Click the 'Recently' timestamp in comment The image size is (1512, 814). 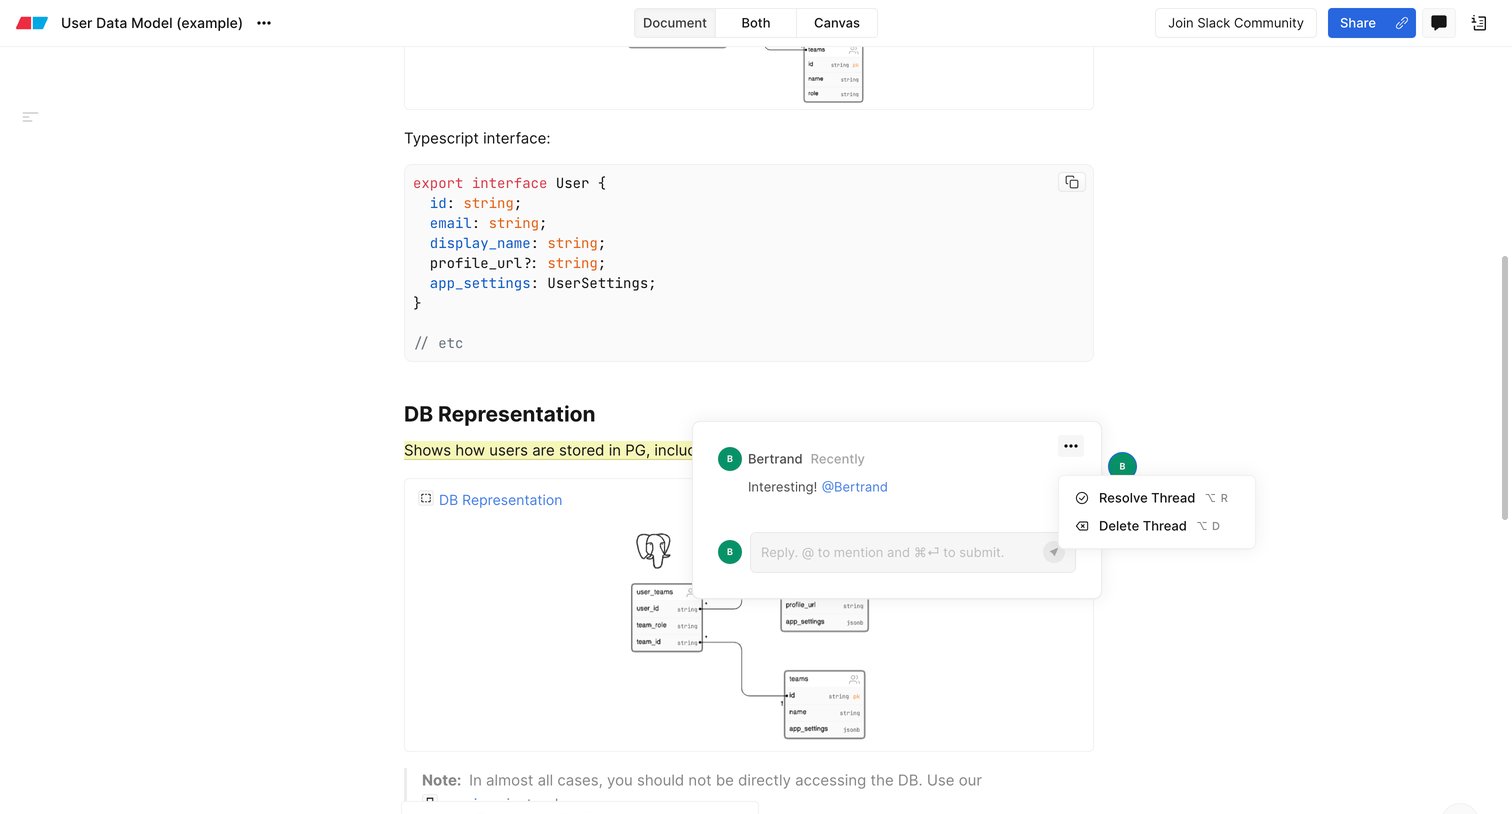[x=837, y=459]
